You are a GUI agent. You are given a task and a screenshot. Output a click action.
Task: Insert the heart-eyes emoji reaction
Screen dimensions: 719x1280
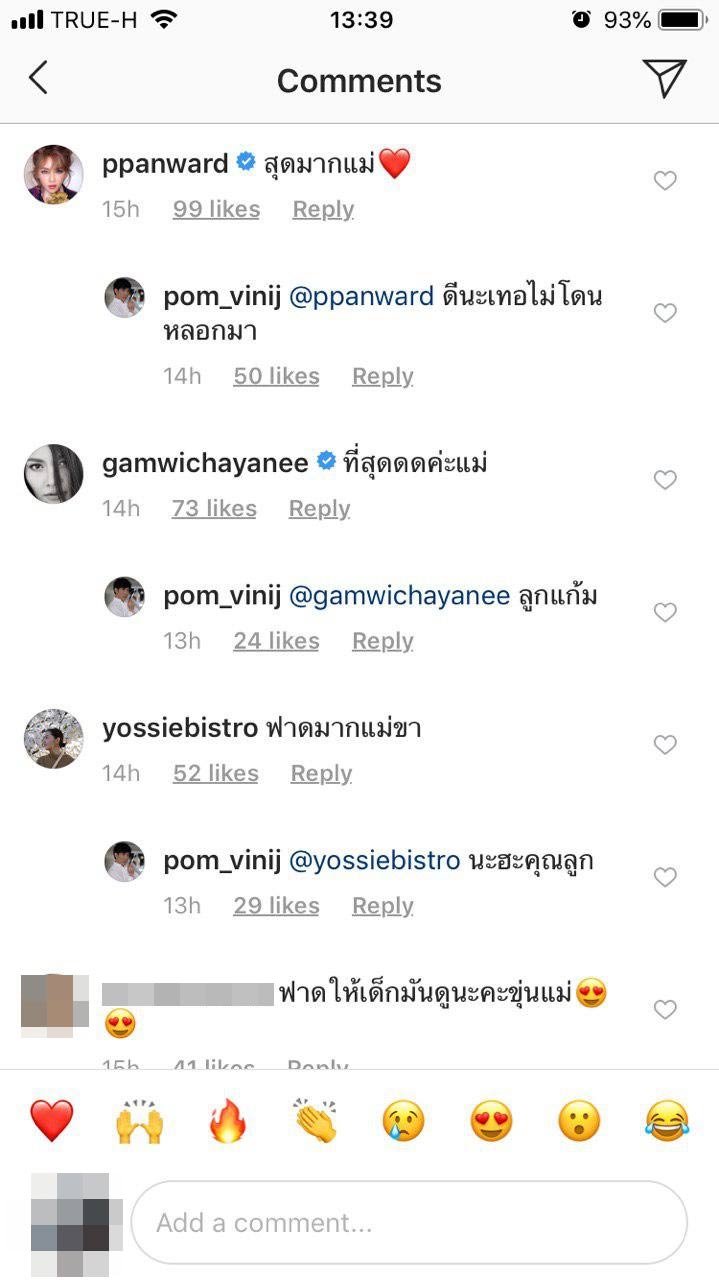coord(491,1121)
